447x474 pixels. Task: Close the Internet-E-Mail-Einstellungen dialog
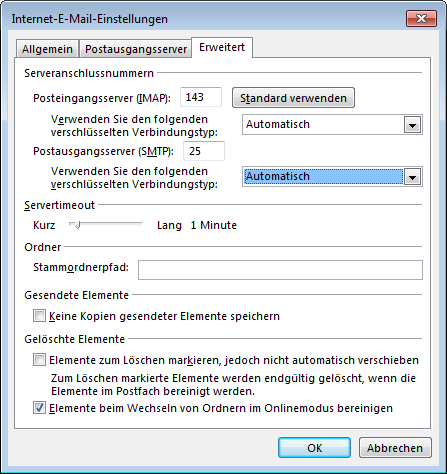[421, 18]
